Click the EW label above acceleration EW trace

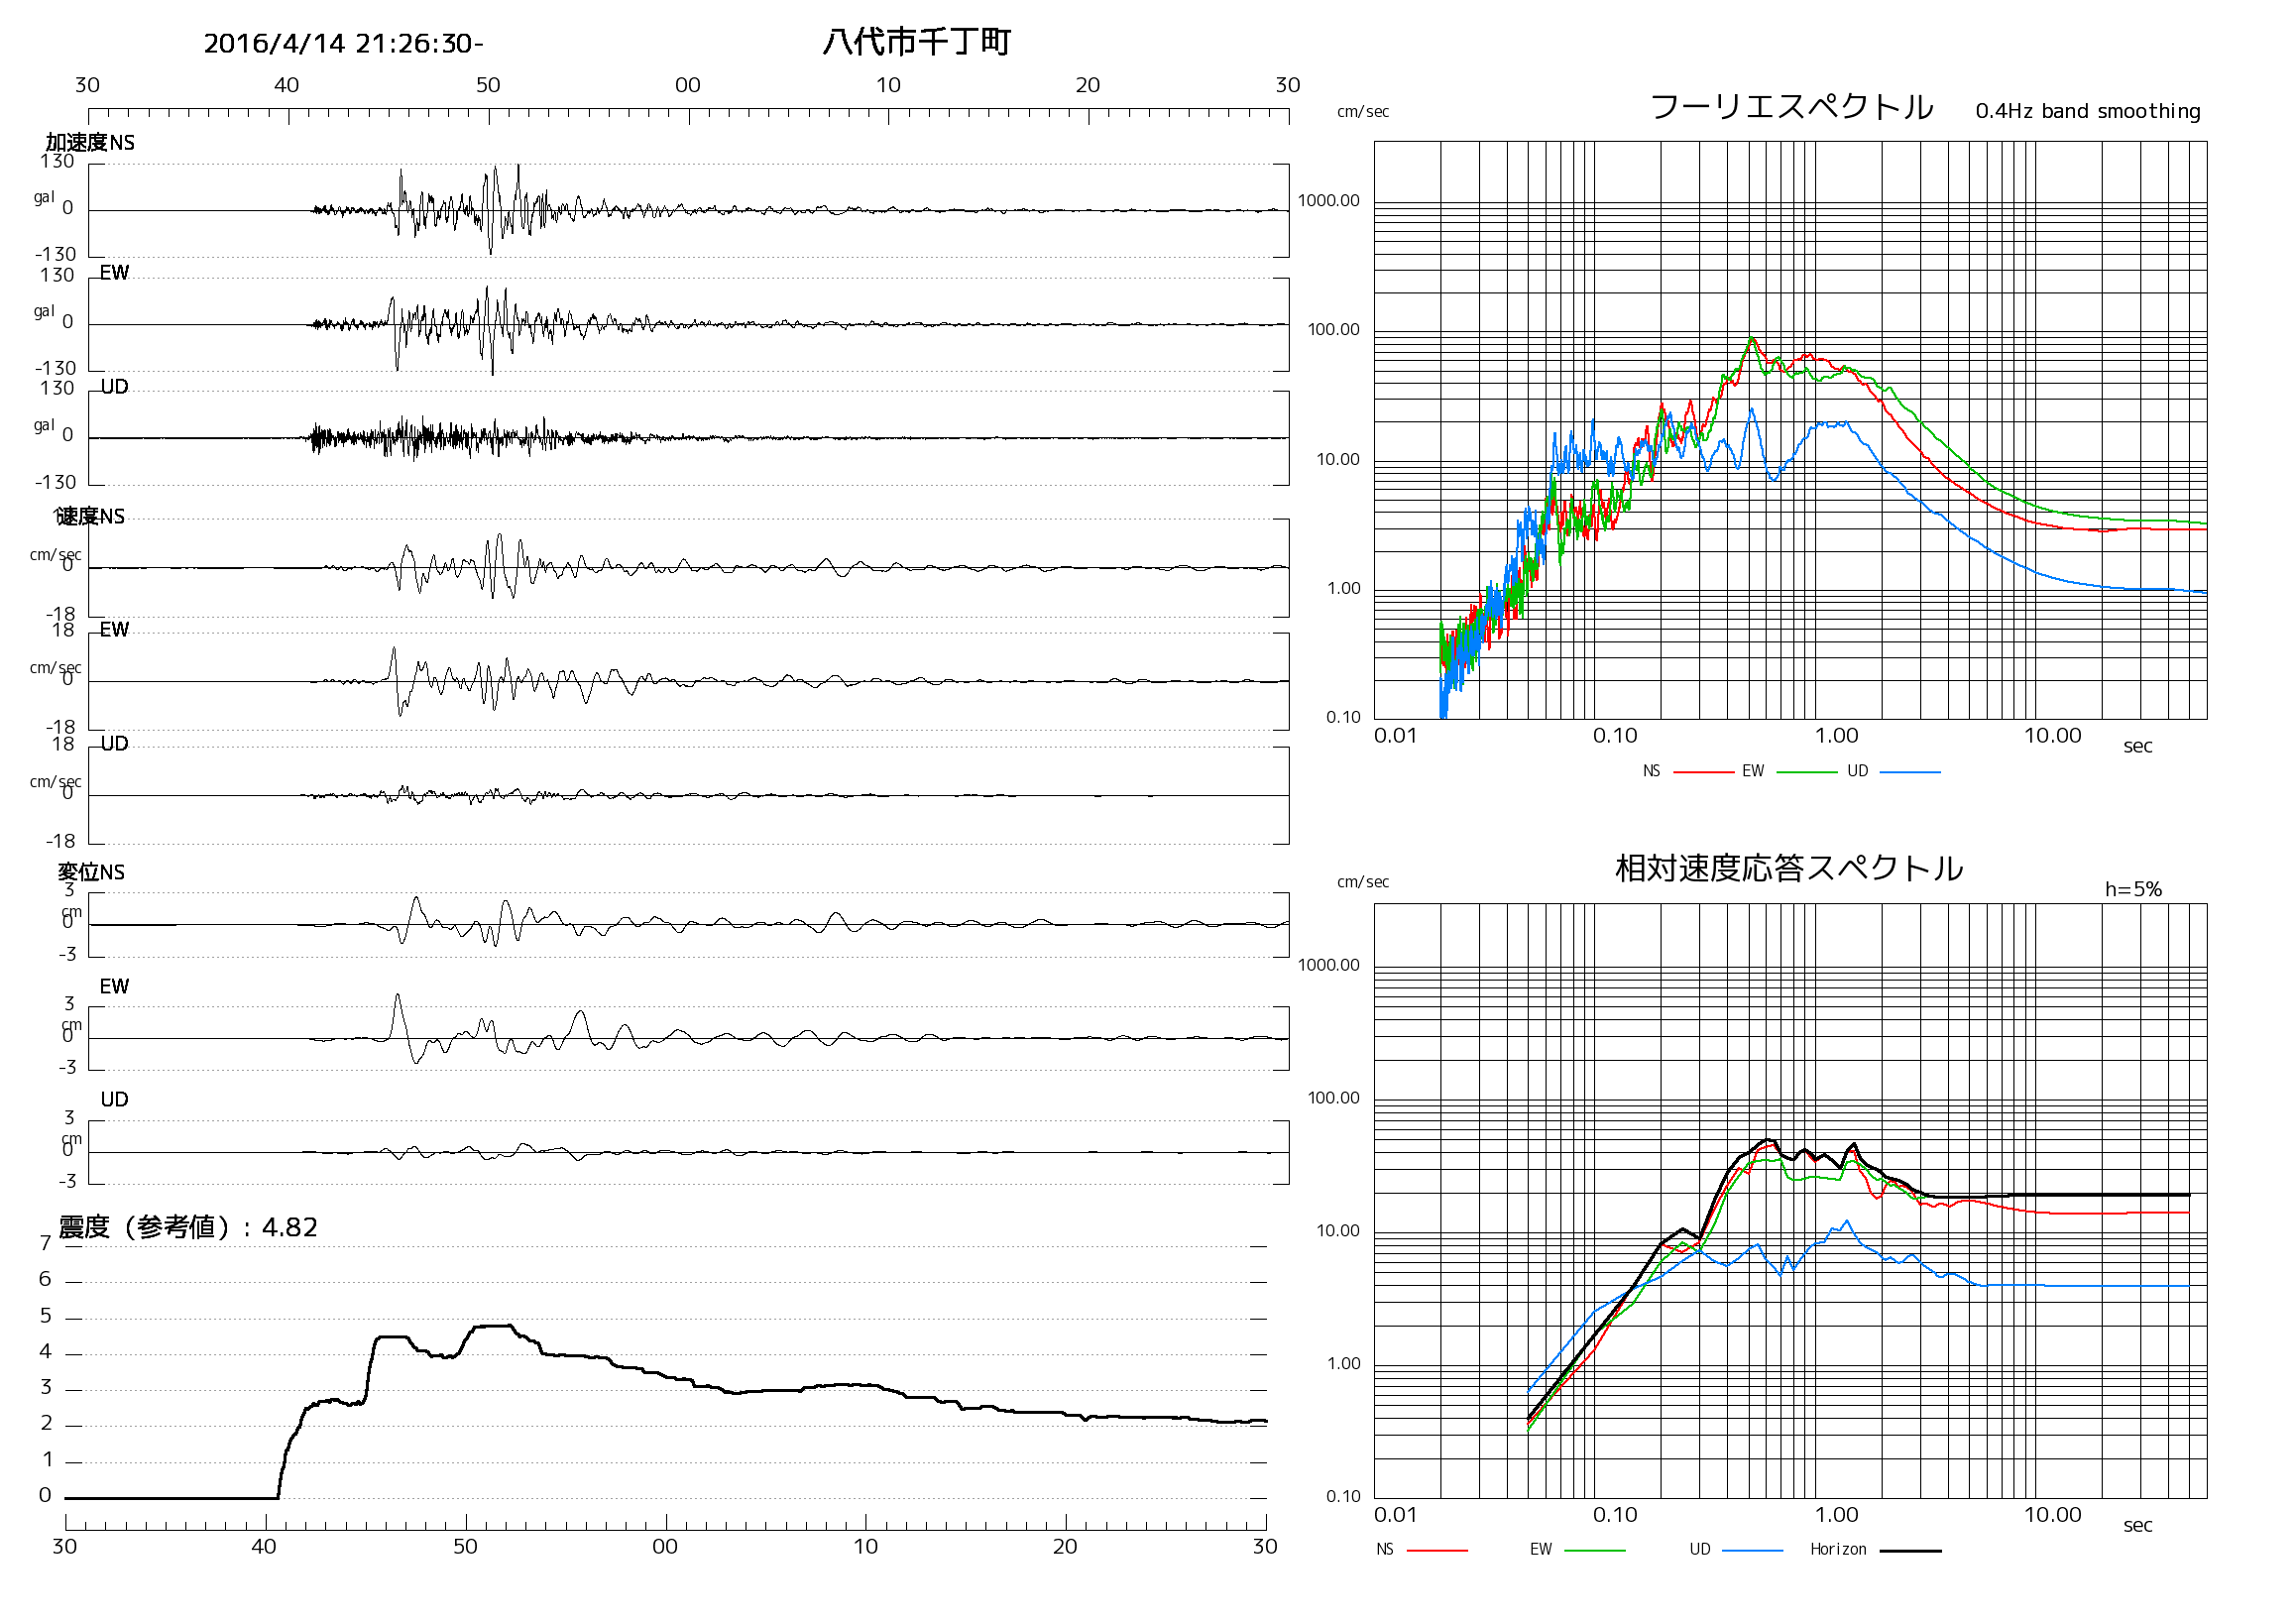114,273
